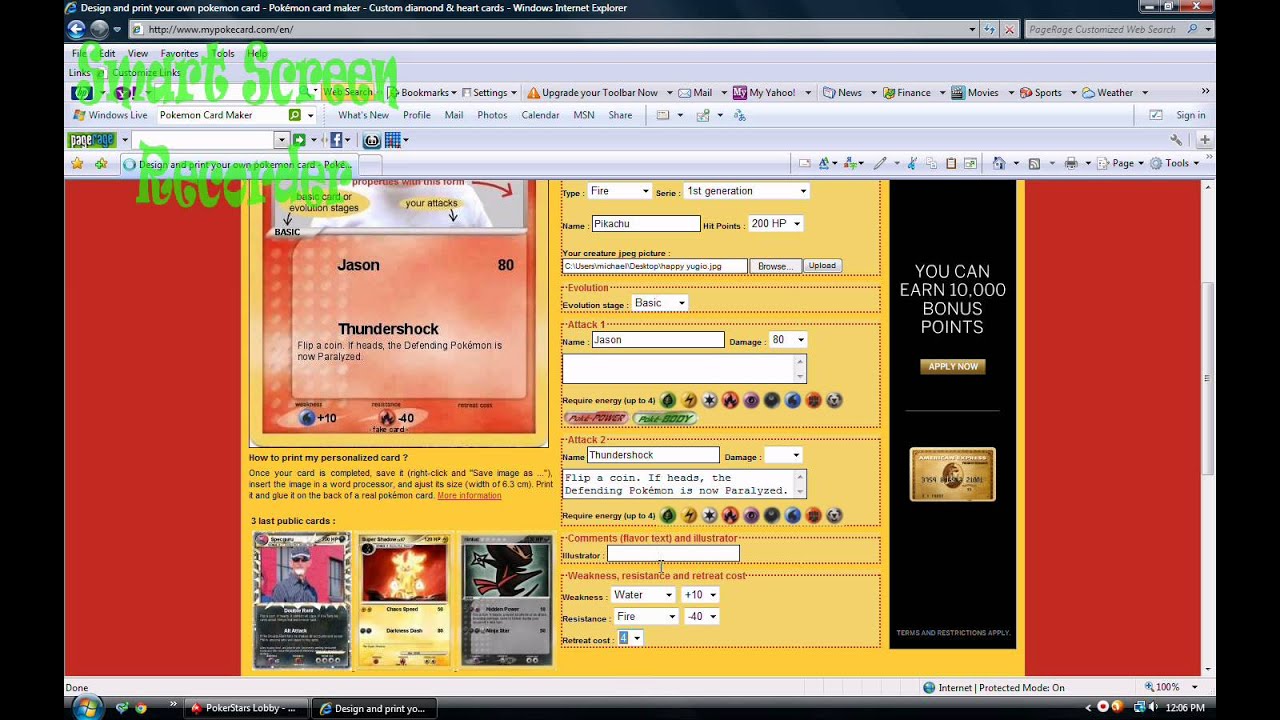Select grass energy icon for Attack 1
1280x720 pixels.
(668, 400)
